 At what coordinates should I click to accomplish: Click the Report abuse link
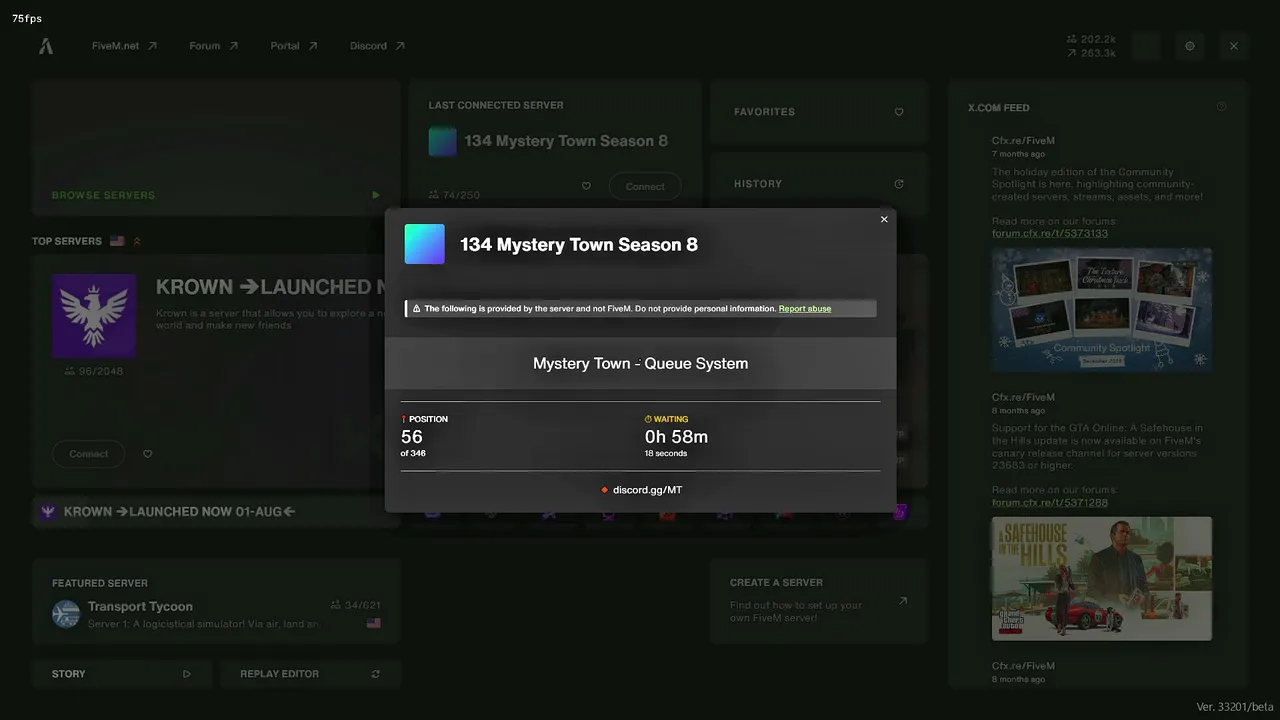coord(805,309)
